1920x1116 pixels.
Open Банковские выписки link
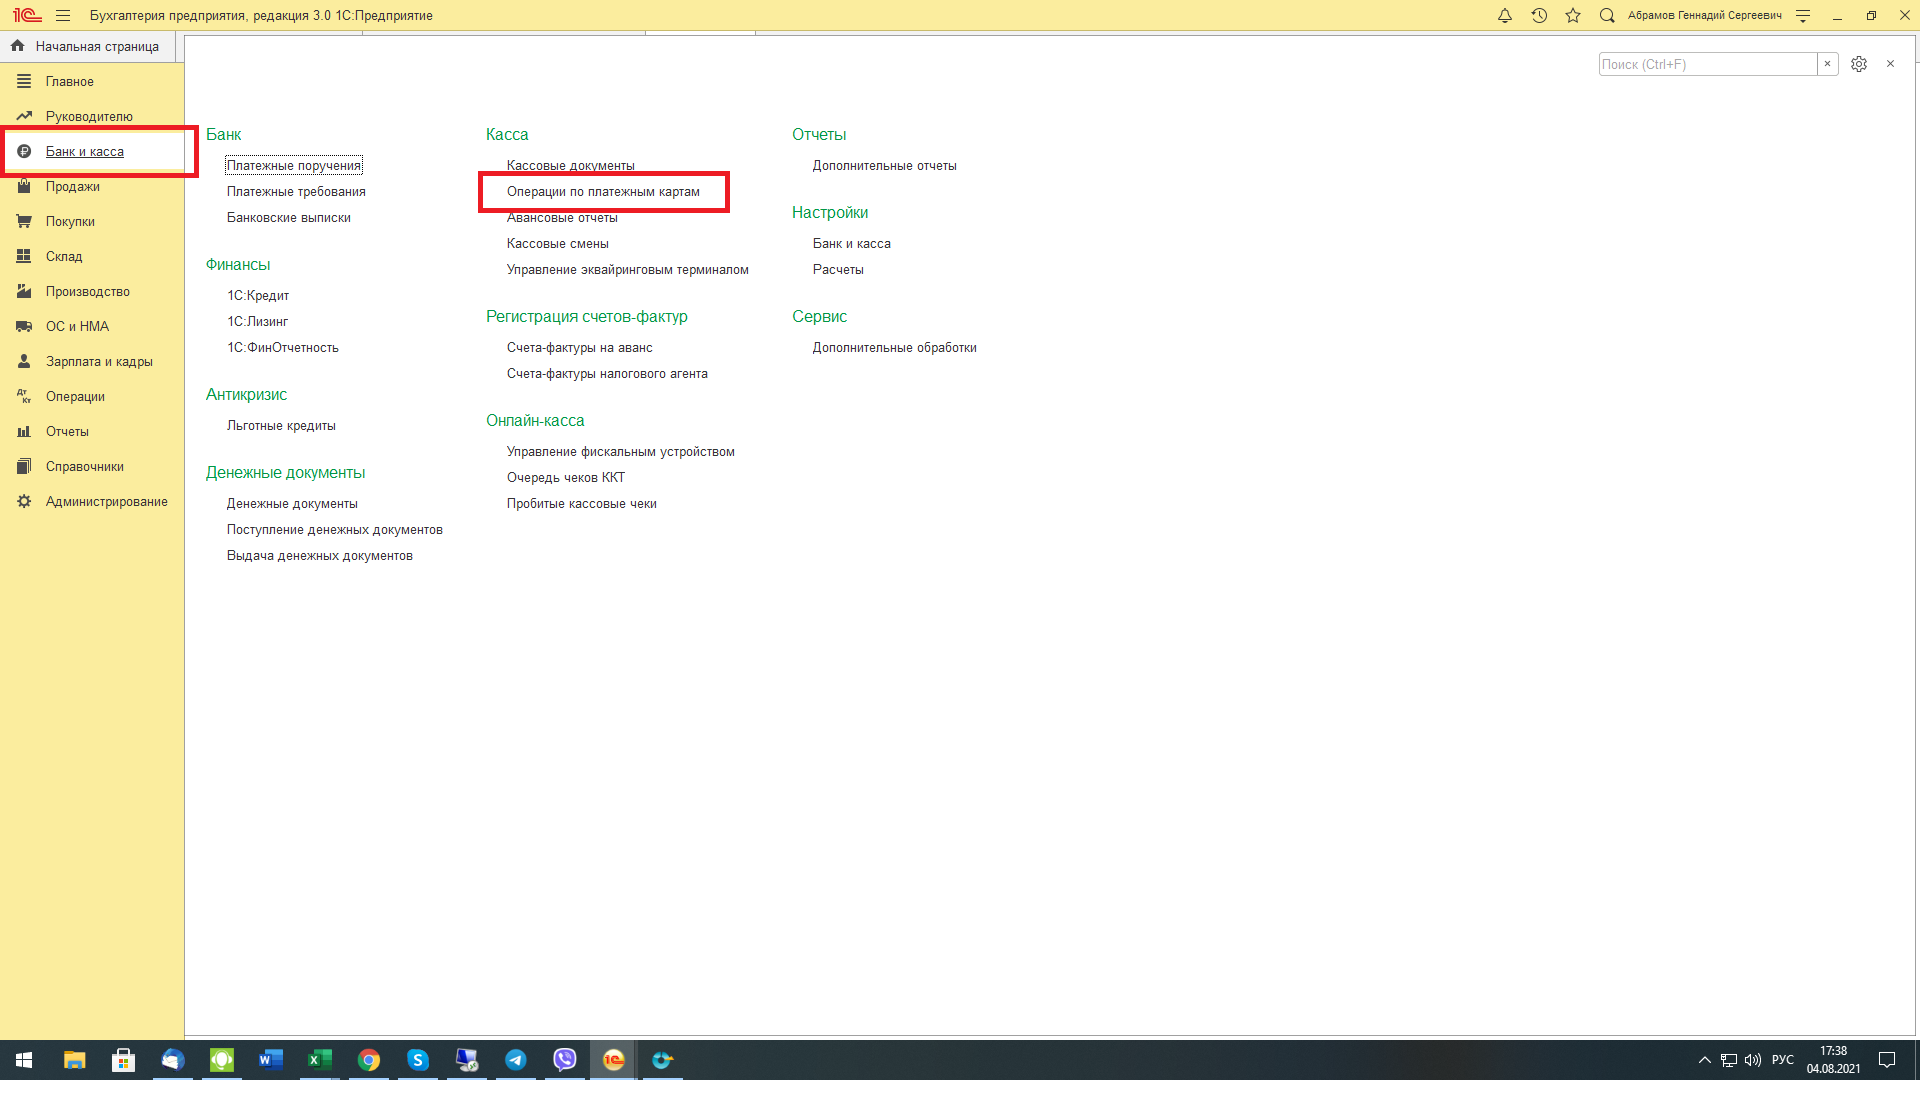coord(288,217)
